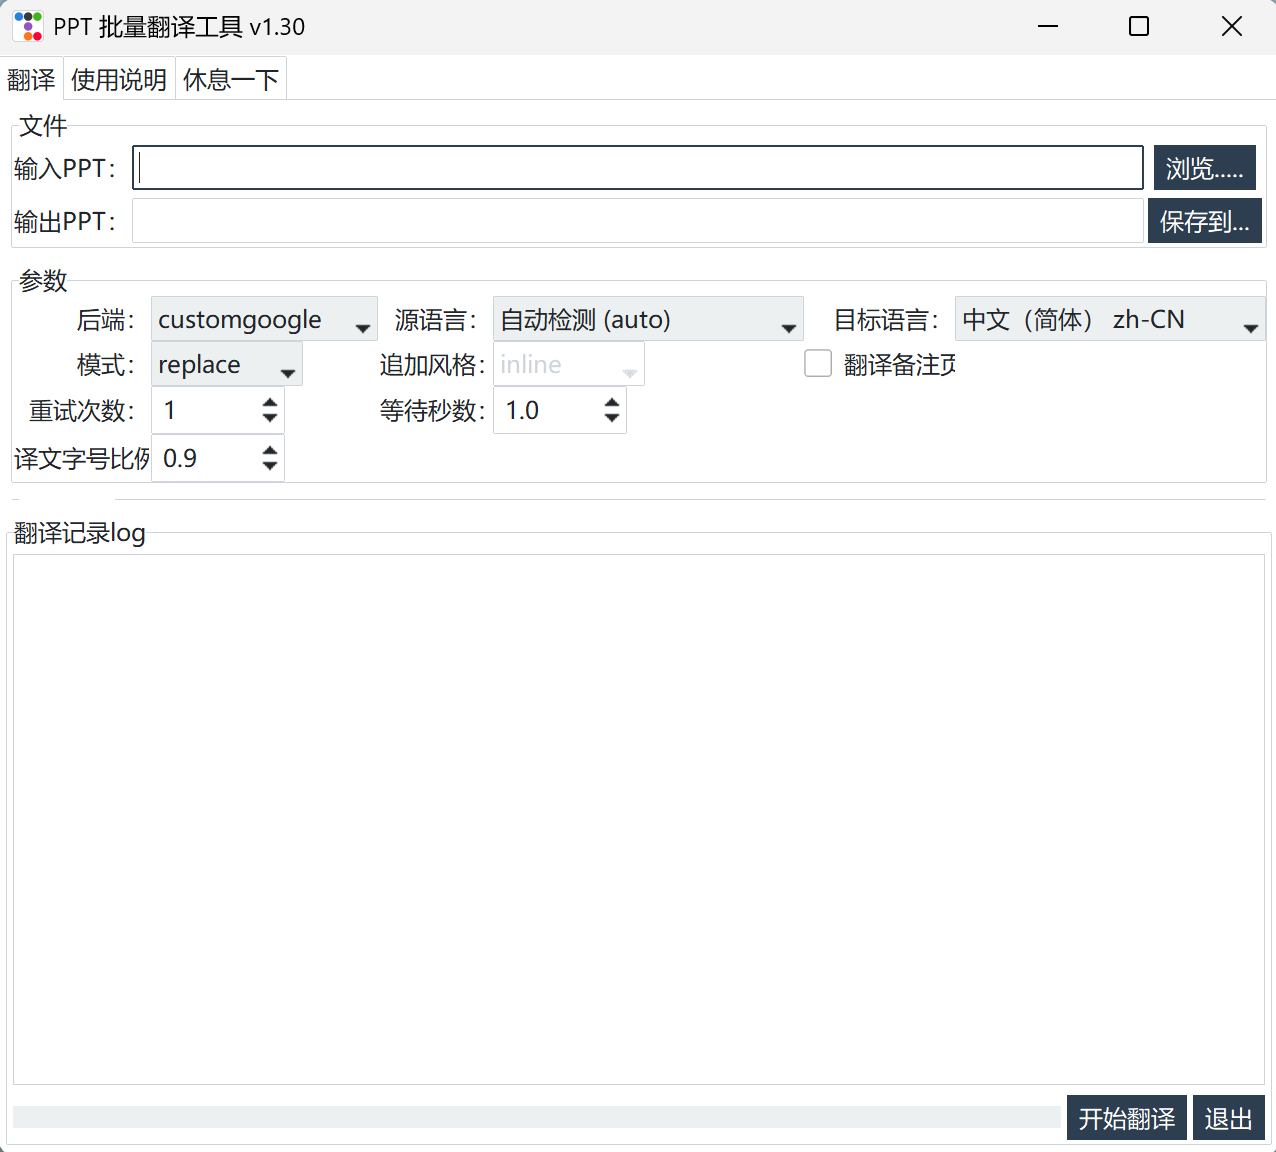Screen dimensions: 1276x1152
Task: Open the 目标语言 zh-CN dropdown
Action: click(1109, 320)
